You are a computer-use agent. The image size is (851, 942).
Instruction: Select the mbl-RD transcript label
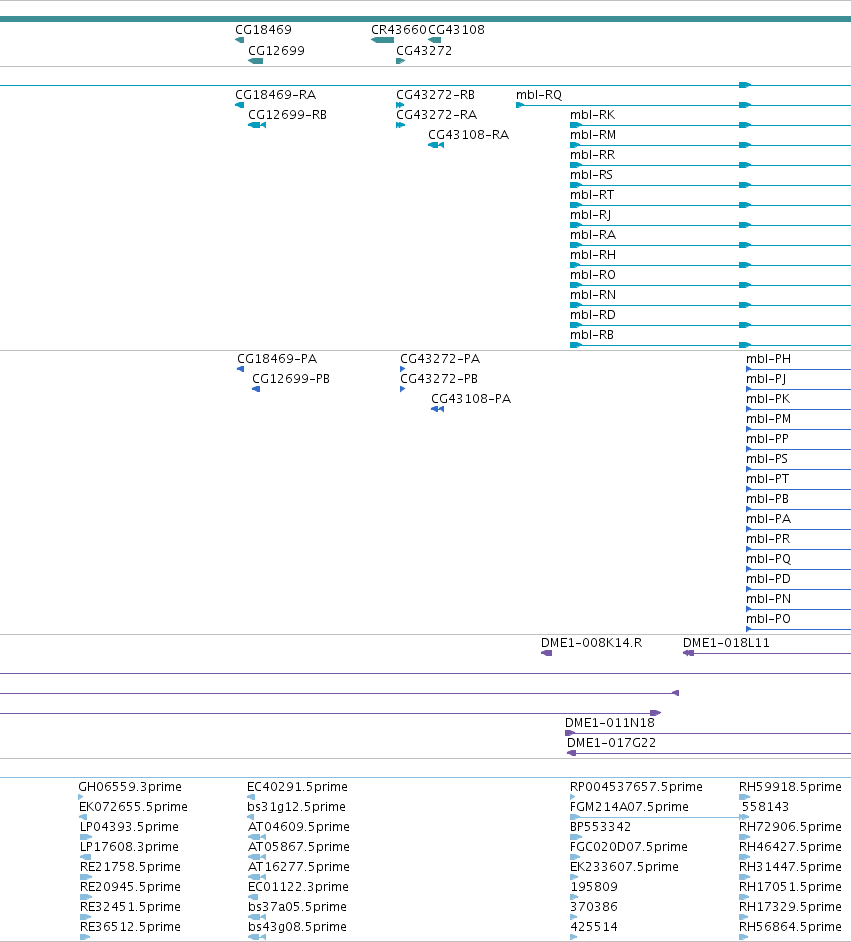click(x=593, y=315)
